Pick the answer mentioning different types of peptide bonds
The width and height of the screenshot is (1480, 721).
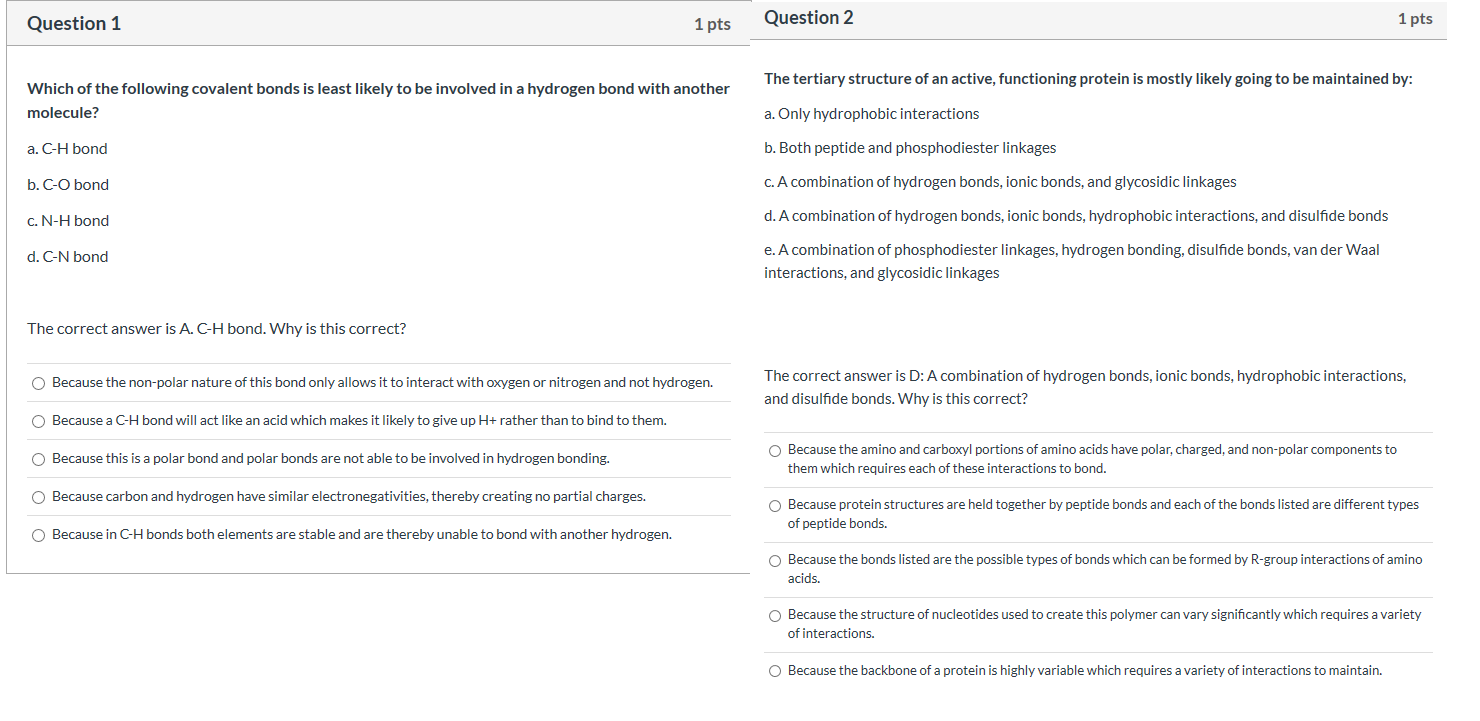[775, 505]
